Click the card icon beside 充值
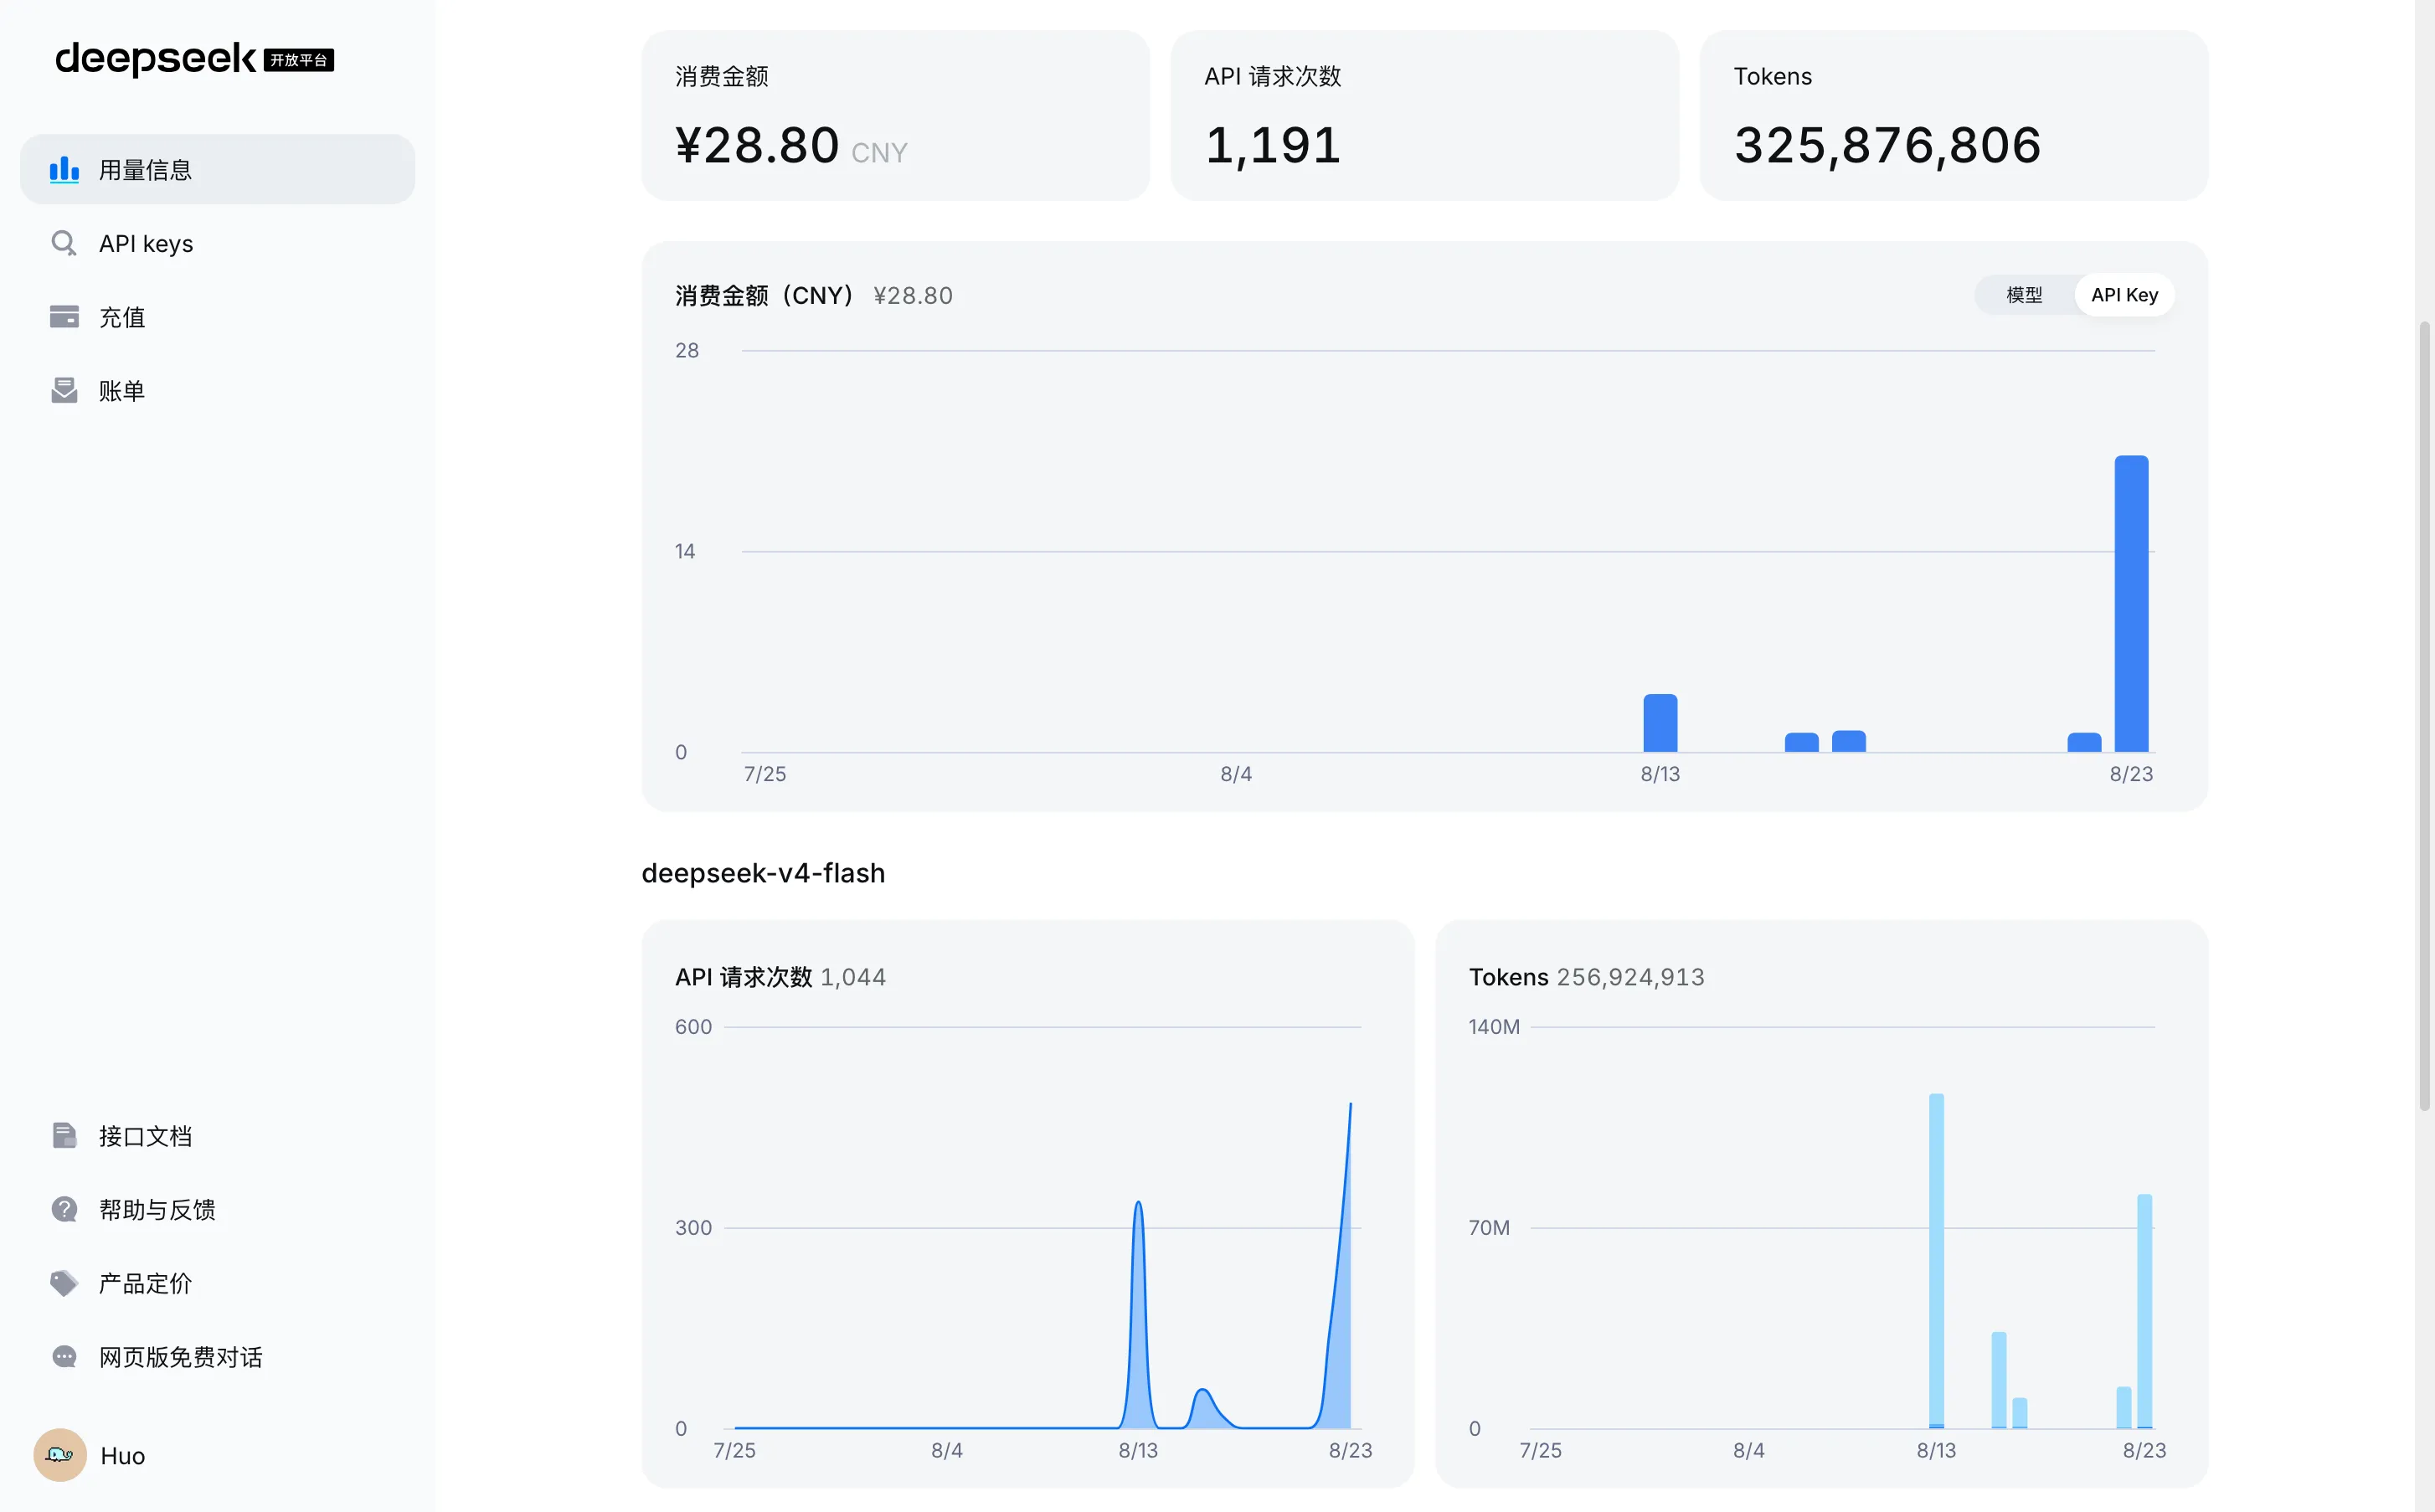This screenshot has width=2435, height=1512. 64,317
